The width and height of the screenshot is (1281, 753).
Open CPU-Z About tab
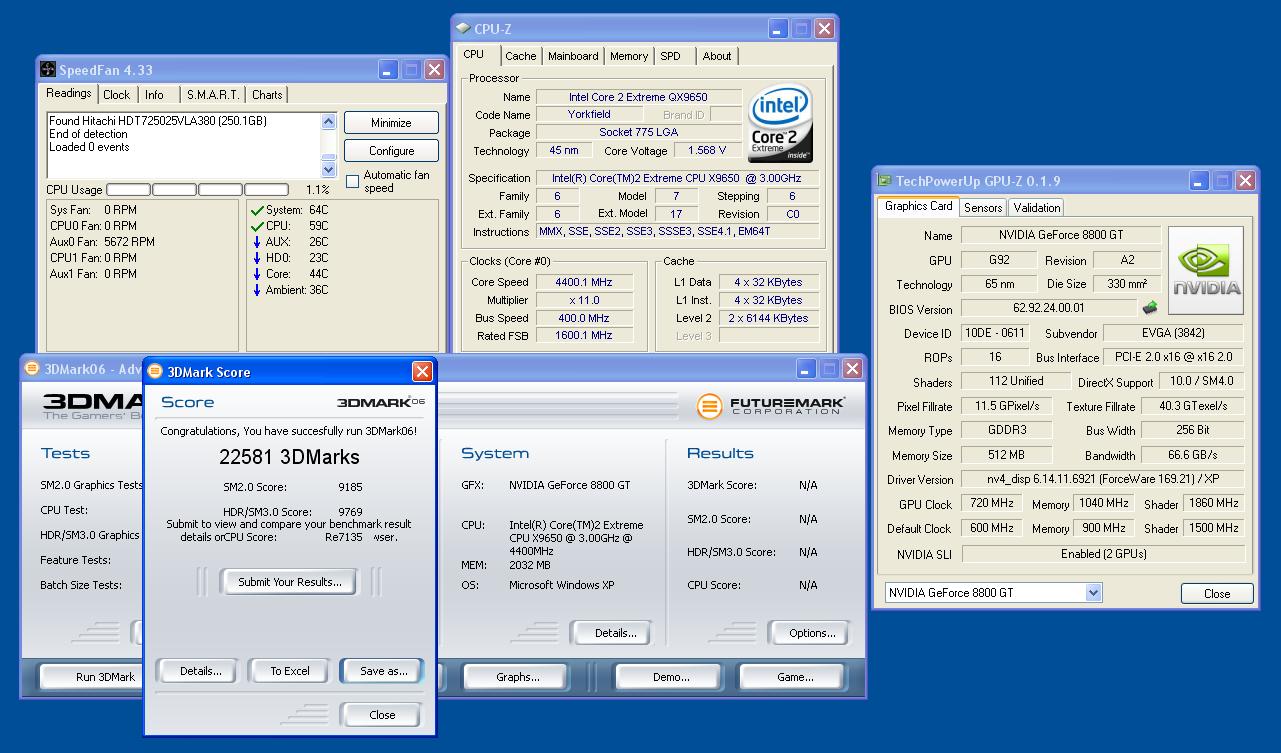[717, 56]
